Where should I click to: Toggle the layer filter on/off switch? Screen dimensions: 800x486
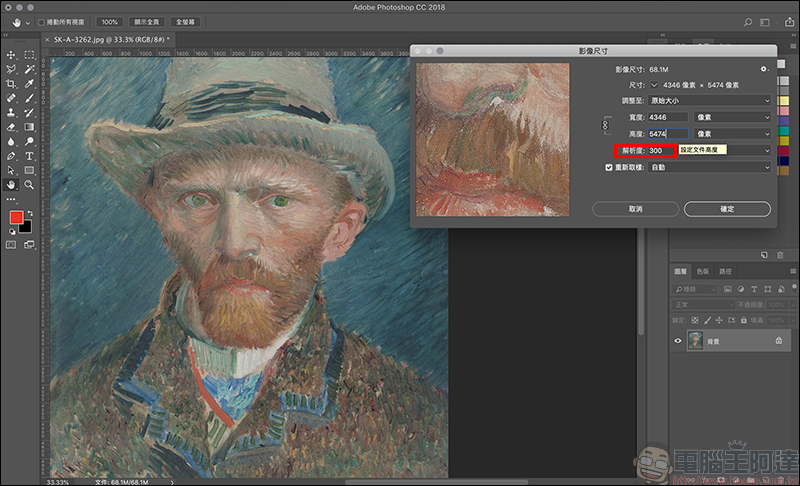point(794,287)
